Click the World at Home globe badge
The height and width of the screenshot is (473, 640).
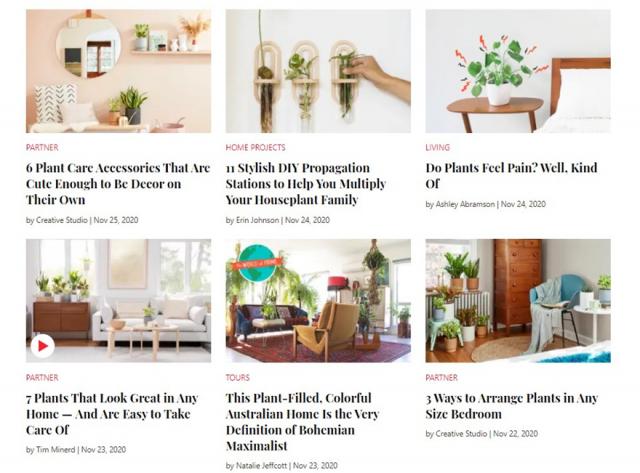pyautogui.click(x=257, y=263)
